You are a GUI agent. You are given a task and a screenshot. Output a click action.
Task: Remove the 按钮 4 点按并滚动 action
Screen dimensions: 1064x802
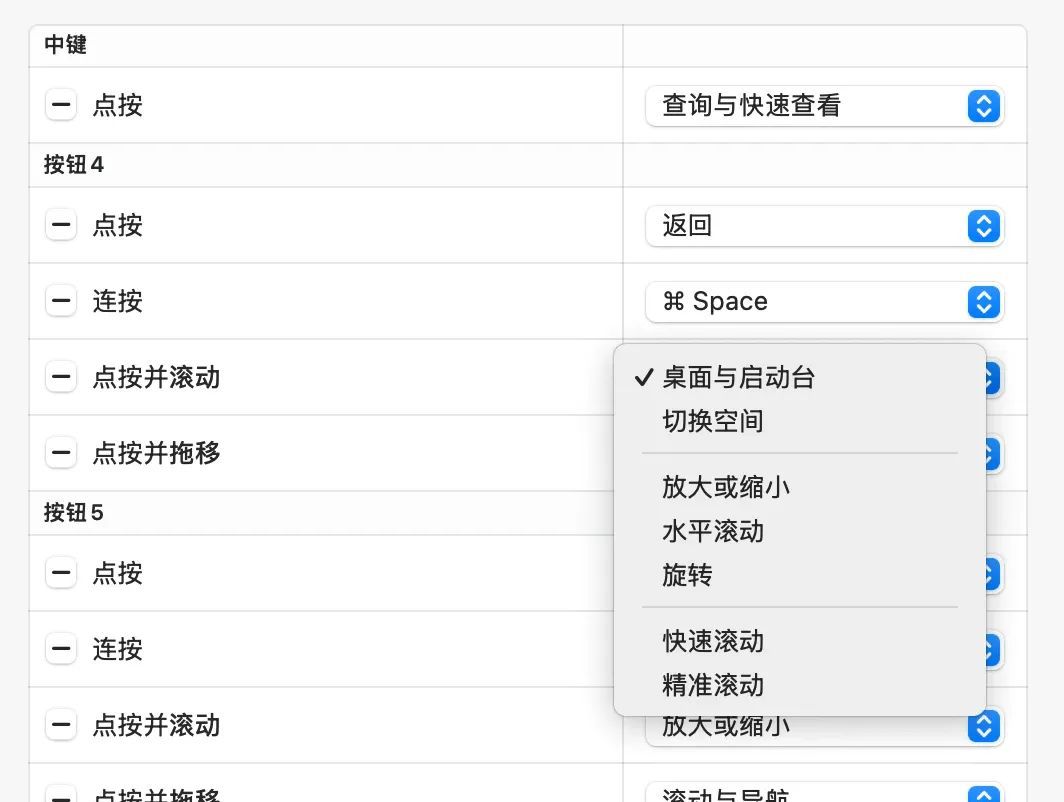coord(60,377)
